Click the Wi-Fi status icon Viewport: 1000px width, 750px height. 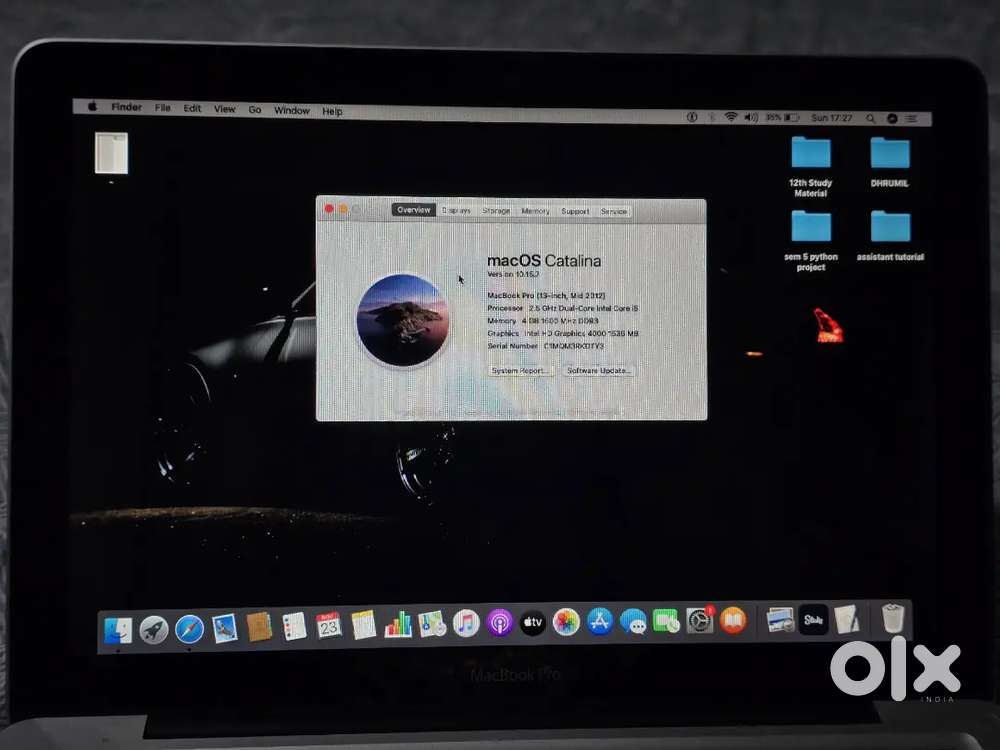click(x=731, y=115)
